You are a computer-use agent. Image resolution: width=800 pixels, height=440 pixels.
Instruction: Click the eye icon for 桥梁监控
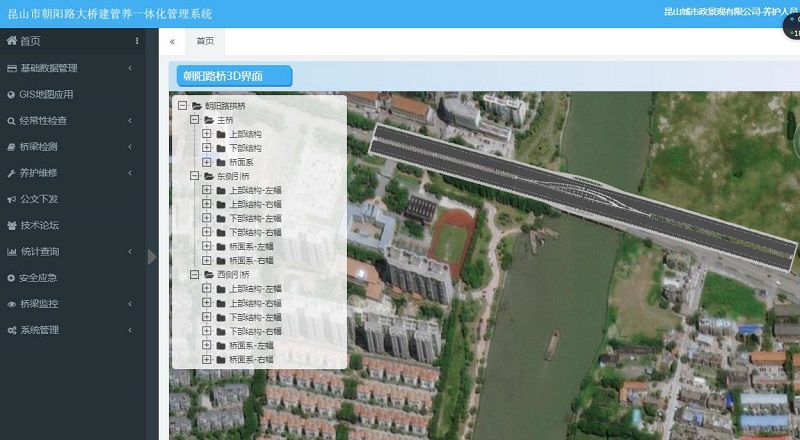[x=11, y=304]
